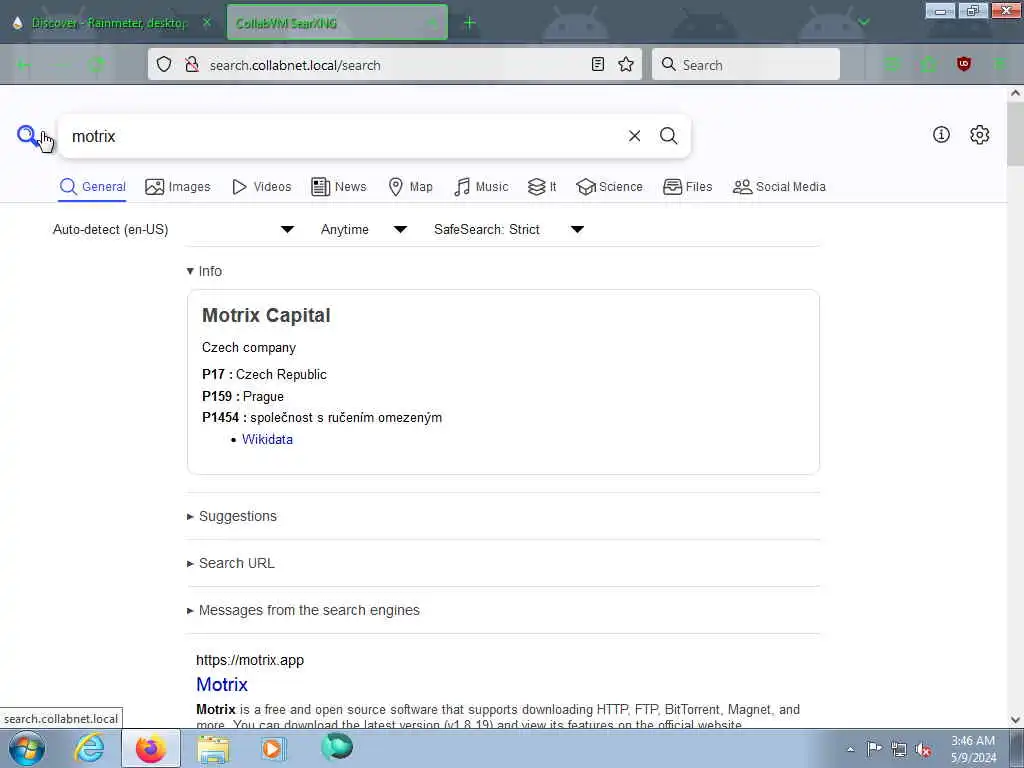
Task: Click the shield tracking protection icon
Action: (x=164, y=64)
